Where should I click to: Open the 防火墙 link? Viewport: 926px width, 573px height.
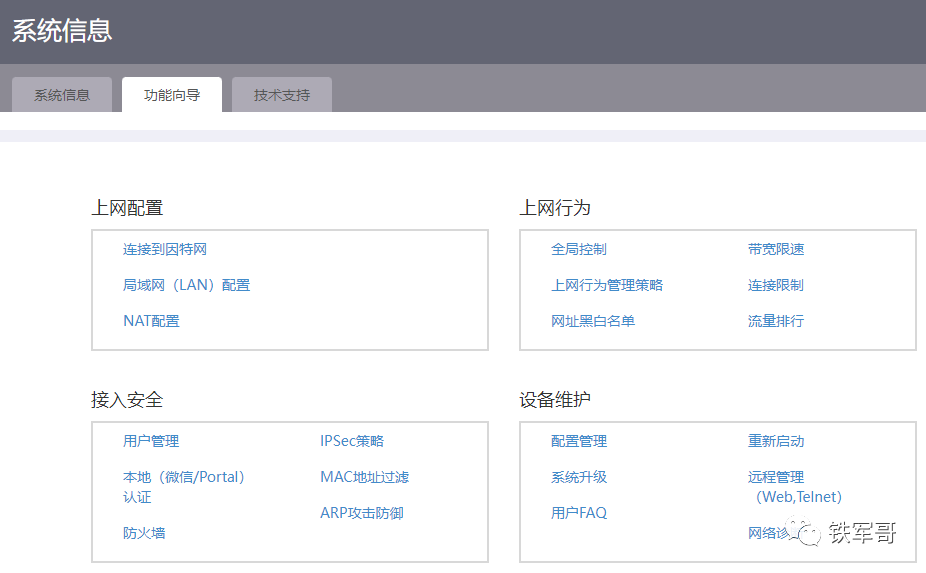coord(144,533)
